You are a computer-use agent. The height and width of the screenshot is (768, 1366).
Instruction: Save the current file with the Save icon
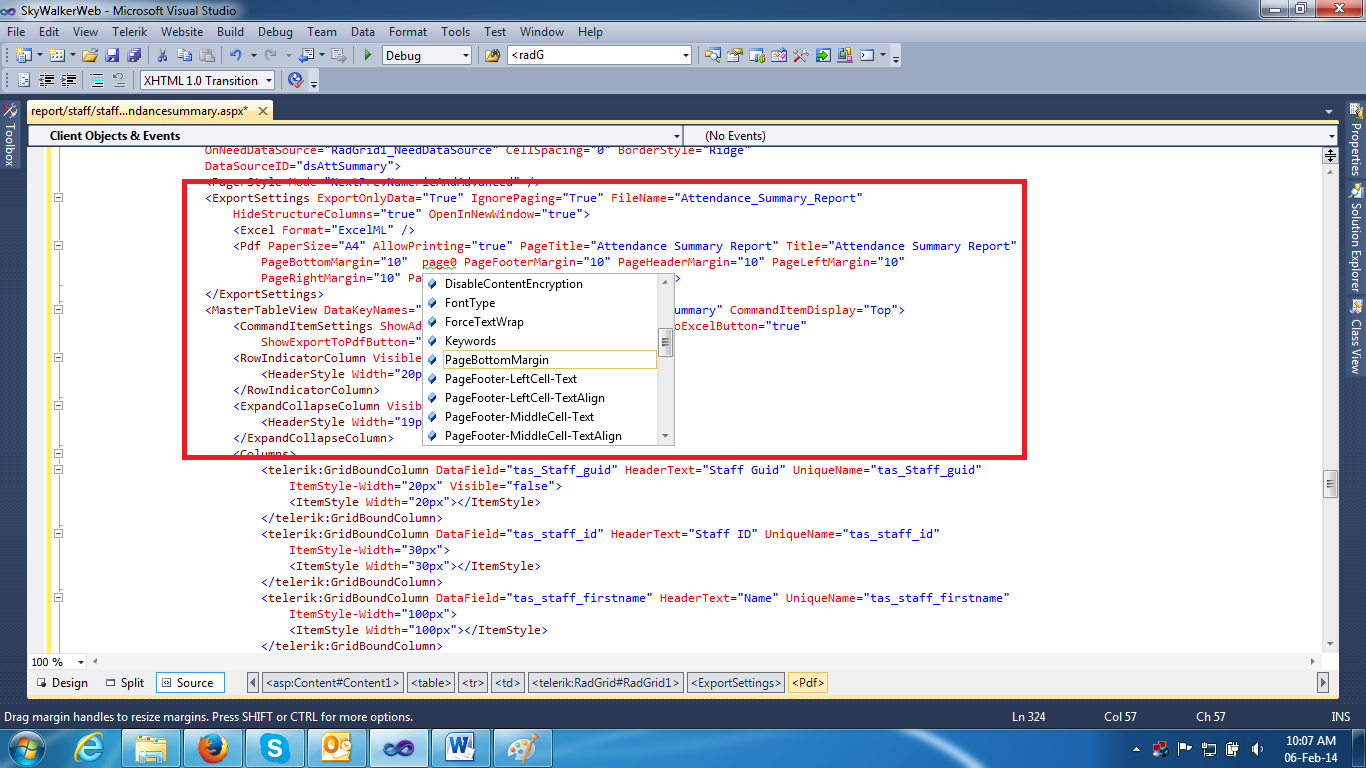(112, 55)
